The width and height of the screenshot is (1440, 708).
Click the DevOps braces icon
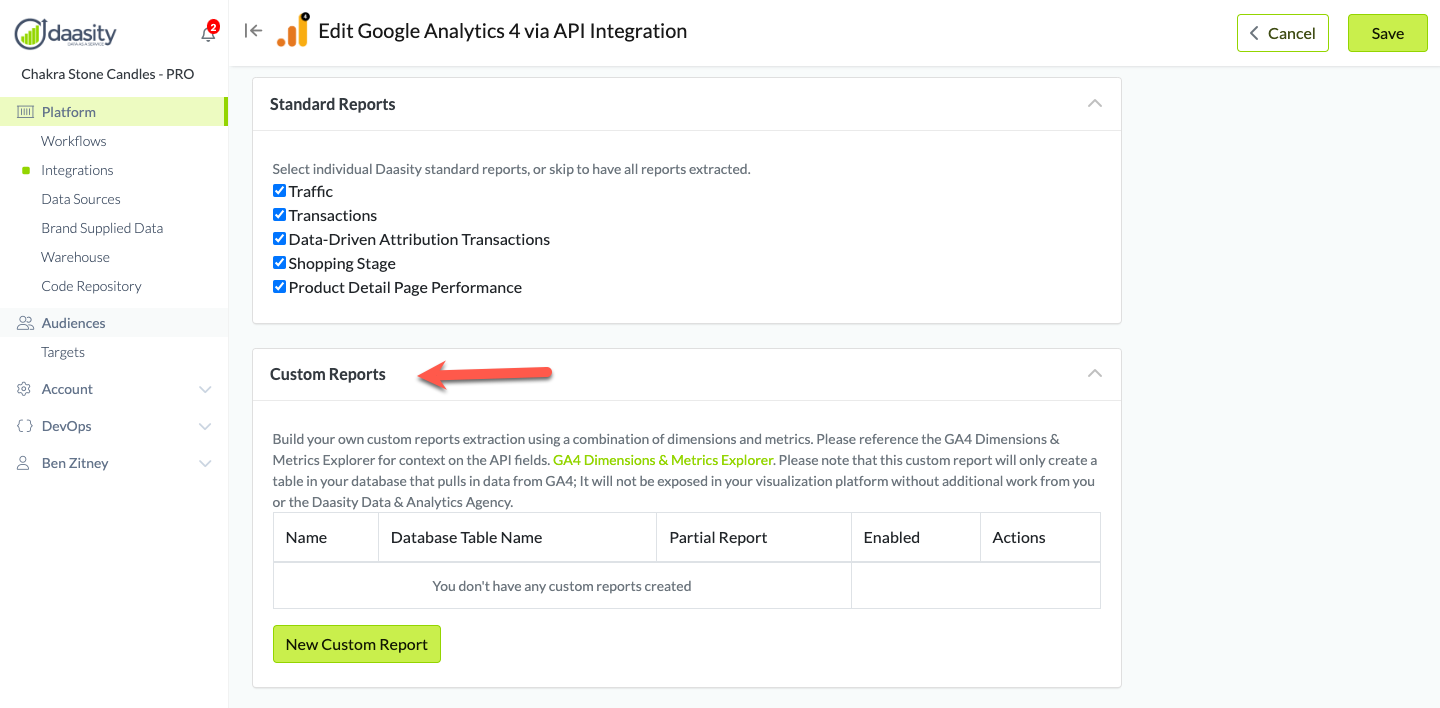pos(25,426)
